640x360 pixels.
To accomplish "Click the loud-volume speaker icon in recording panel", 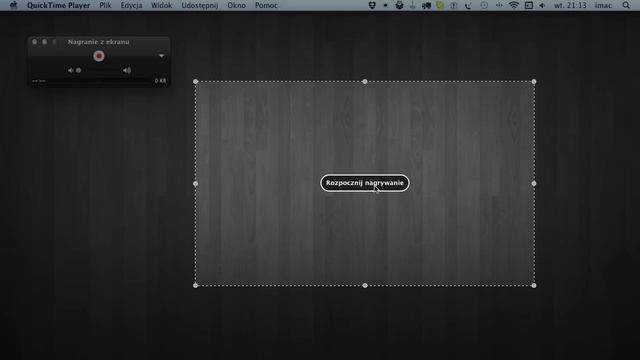I will point(127,70).
